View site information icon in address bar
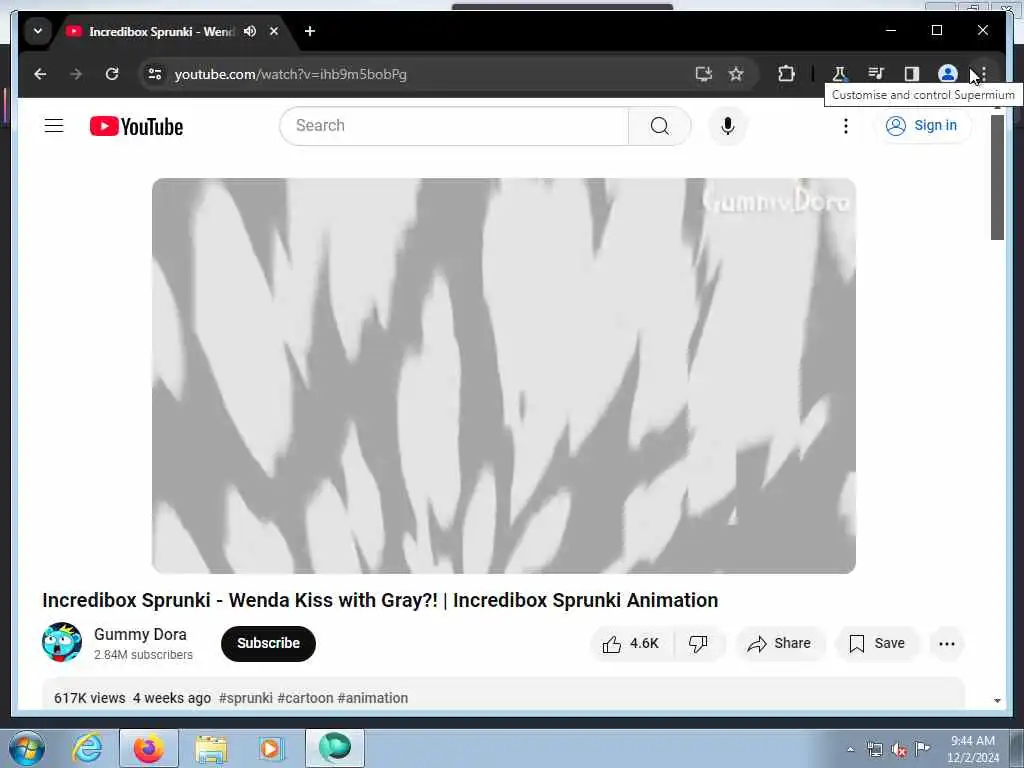This screenshot has width=1024, height=768. click(x=155, y=74)
